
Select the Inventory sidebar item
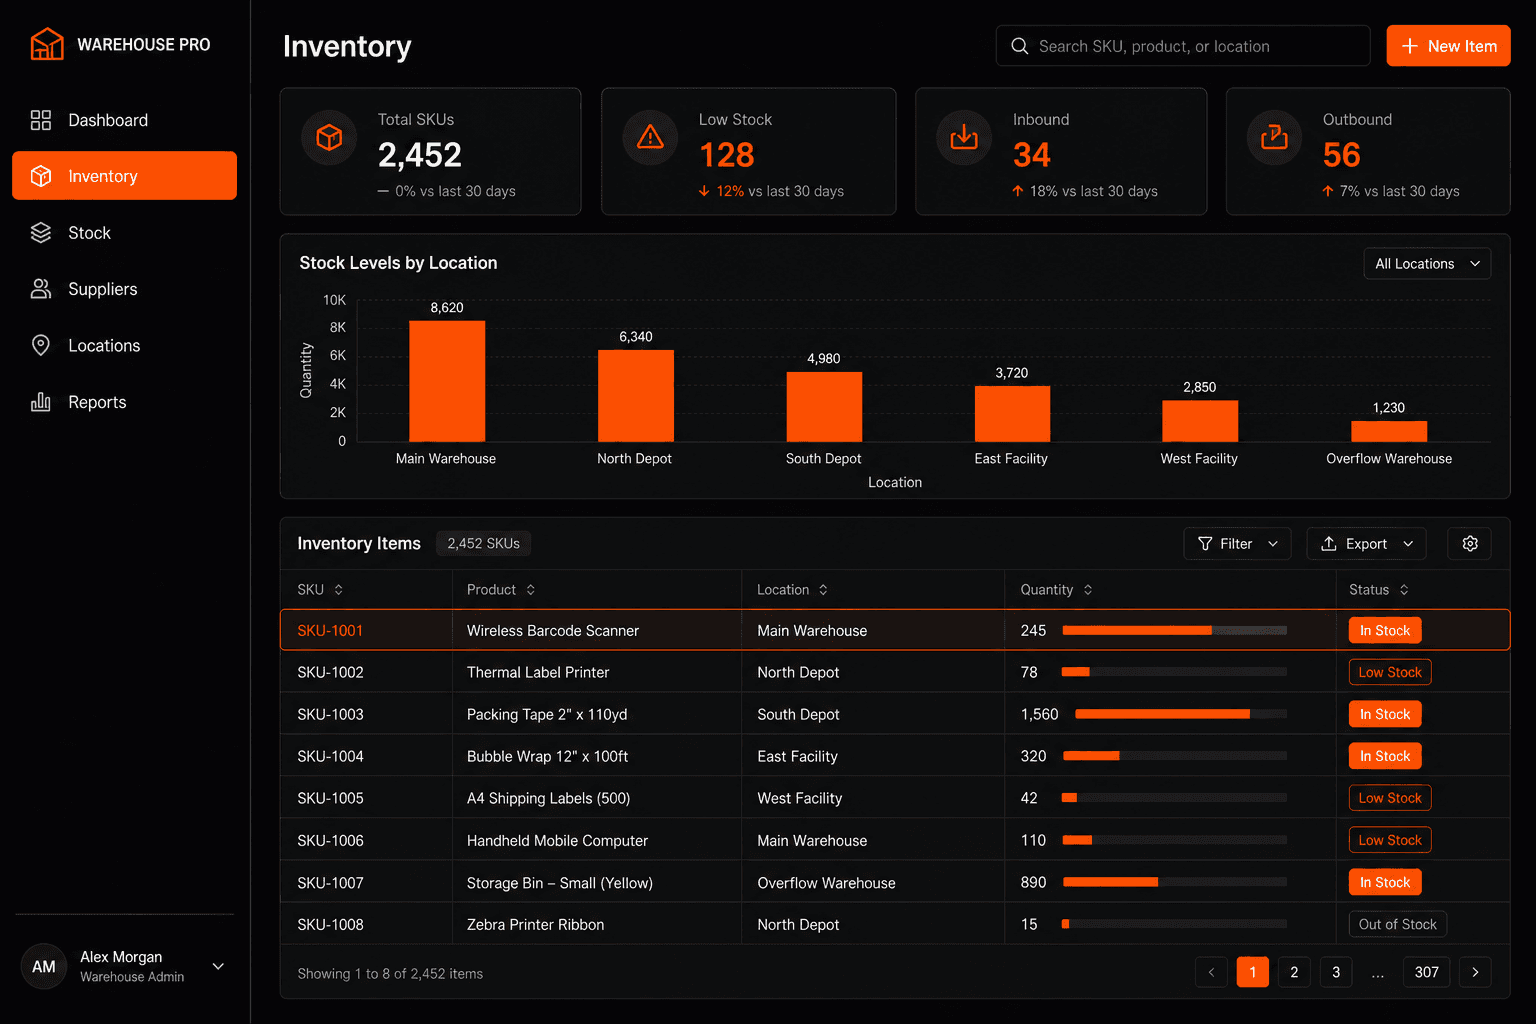pyautogui.click(x=124, y=176)
